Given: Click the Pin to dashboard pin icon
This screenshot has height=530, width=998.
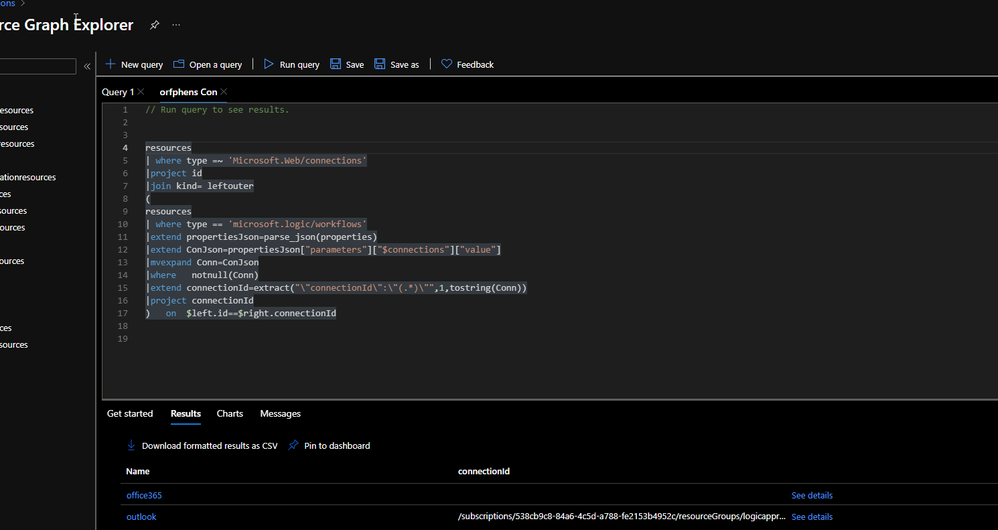Looking at the screenshot, I should (x=293, y=445).
